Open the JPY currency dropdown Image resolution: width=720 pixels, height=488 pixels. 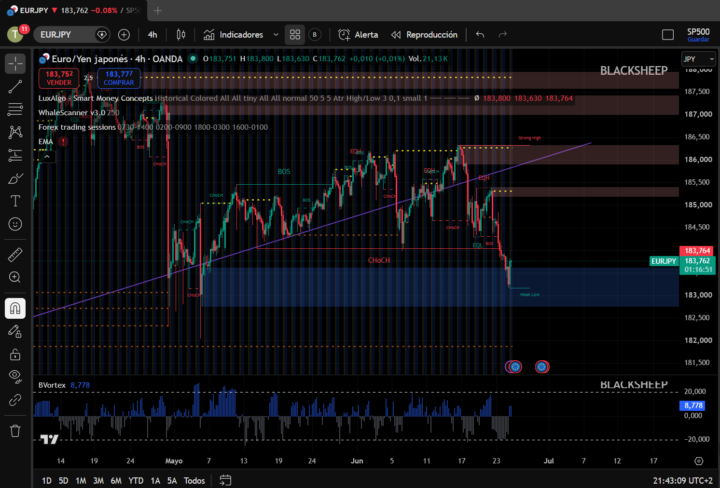698,59
